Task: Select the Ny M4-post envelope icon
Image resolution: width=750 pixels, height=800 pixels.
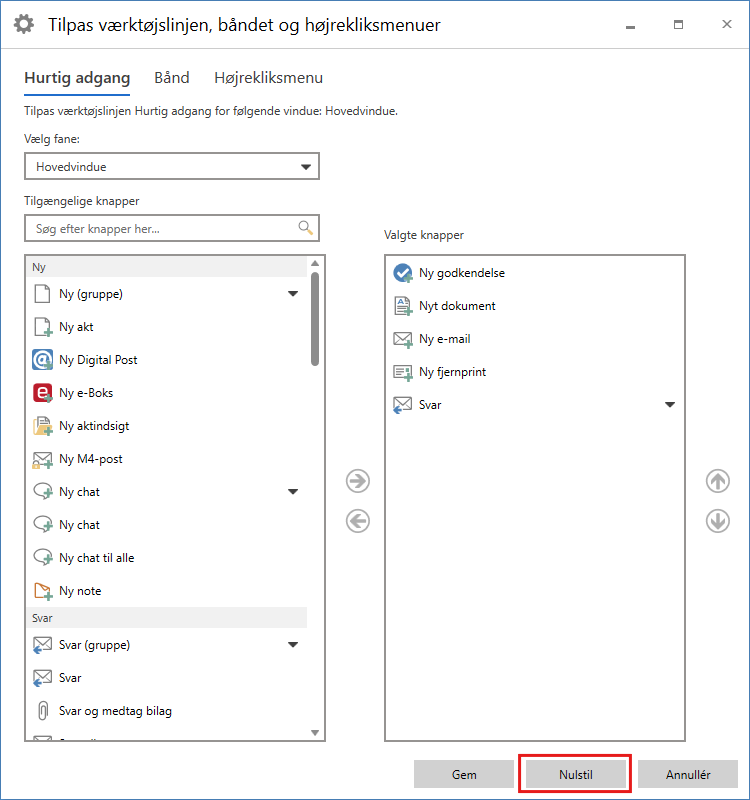Action: tap(42, 459)
